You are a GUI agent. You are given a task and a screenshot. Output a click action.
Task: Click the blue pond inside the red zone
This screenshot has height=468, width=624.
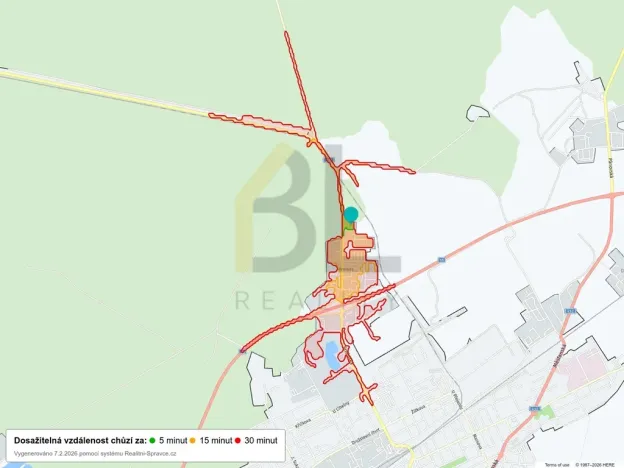[x=332, y=355]
